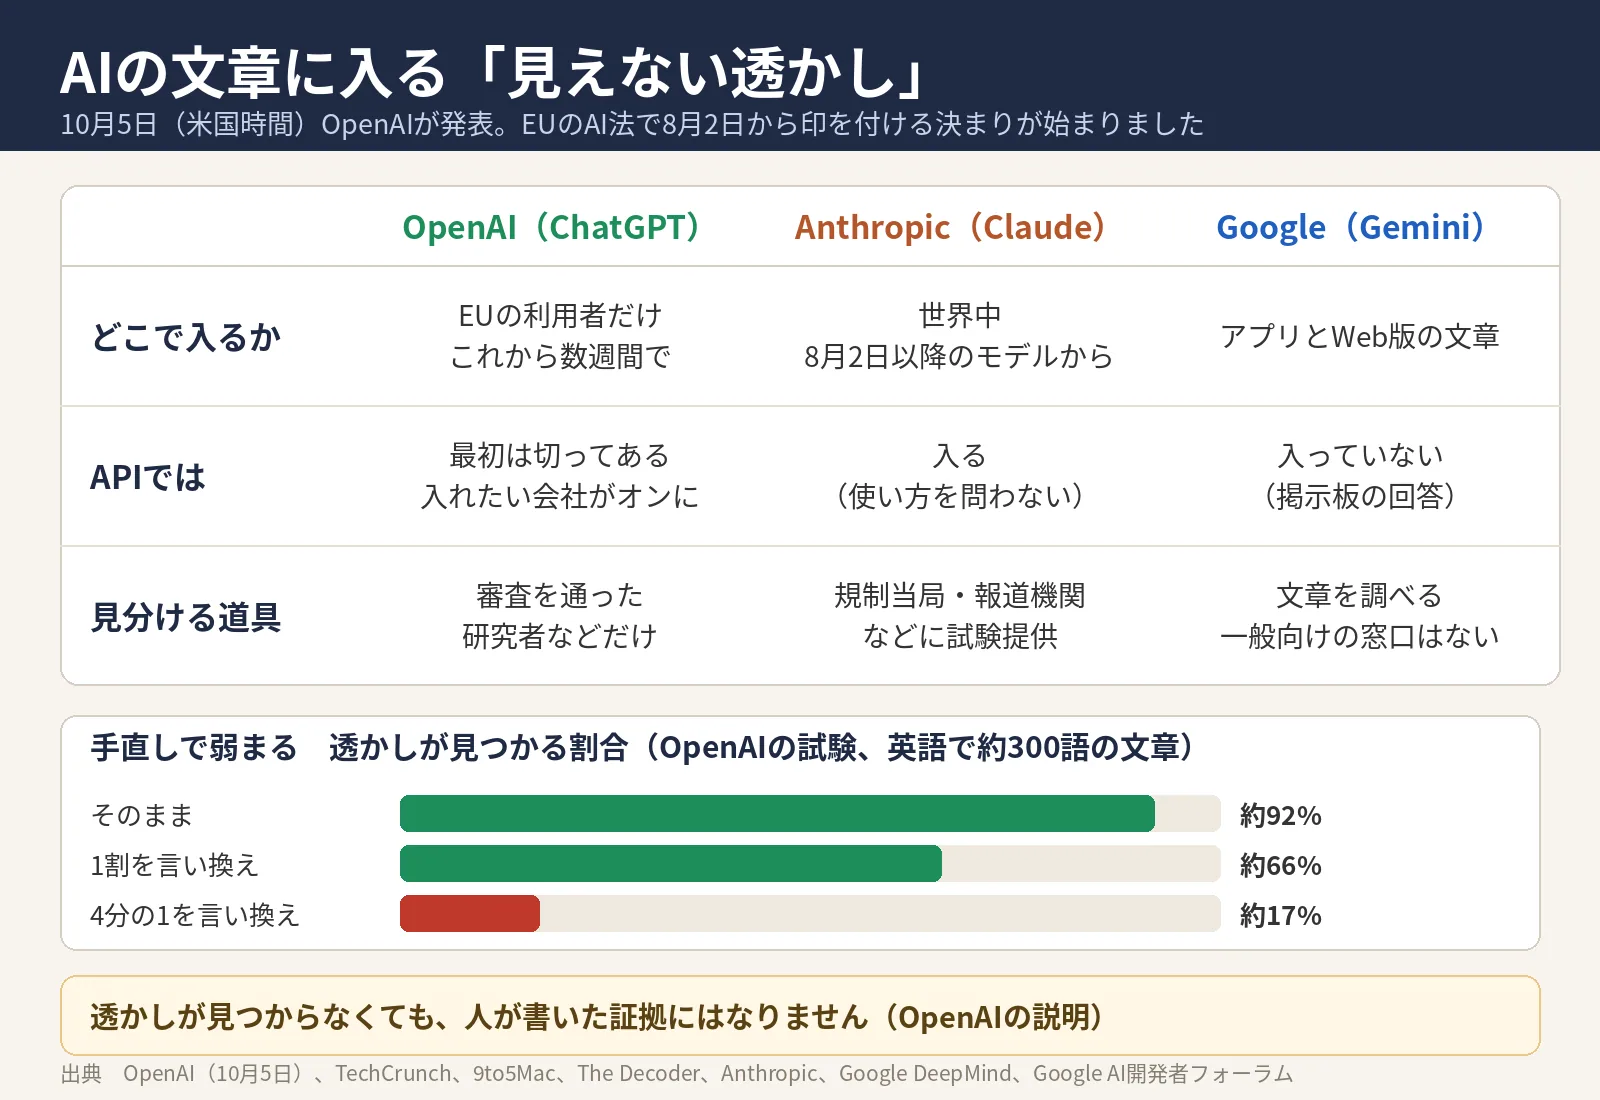1600x1100 pixels.
Task: Select the source line starting "出典 OpenAI（10月5日）"
Action: [677, 1073]
